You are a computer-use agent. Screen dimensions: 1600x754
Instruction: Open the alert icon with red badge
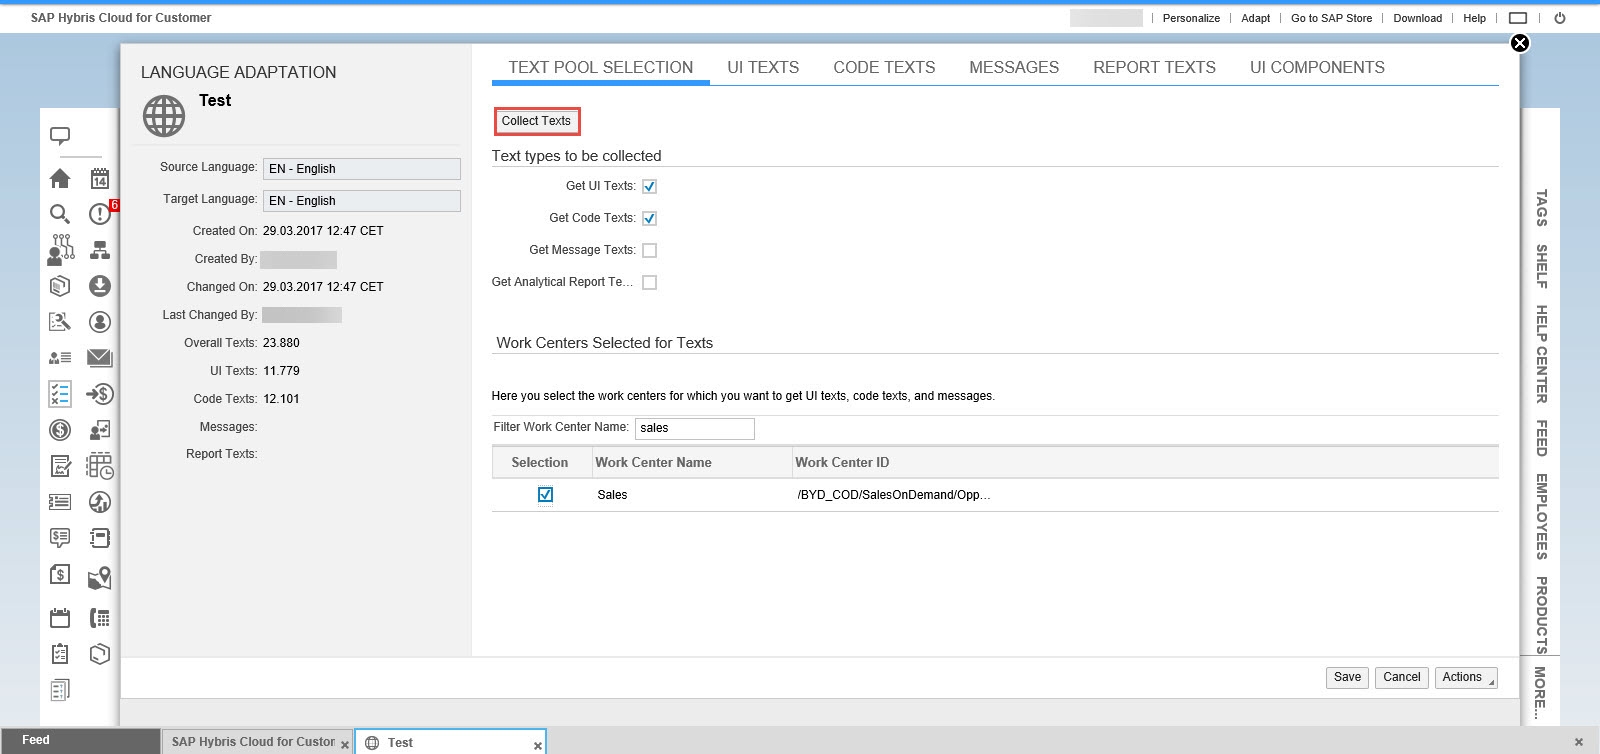click(x=100, y=213)
